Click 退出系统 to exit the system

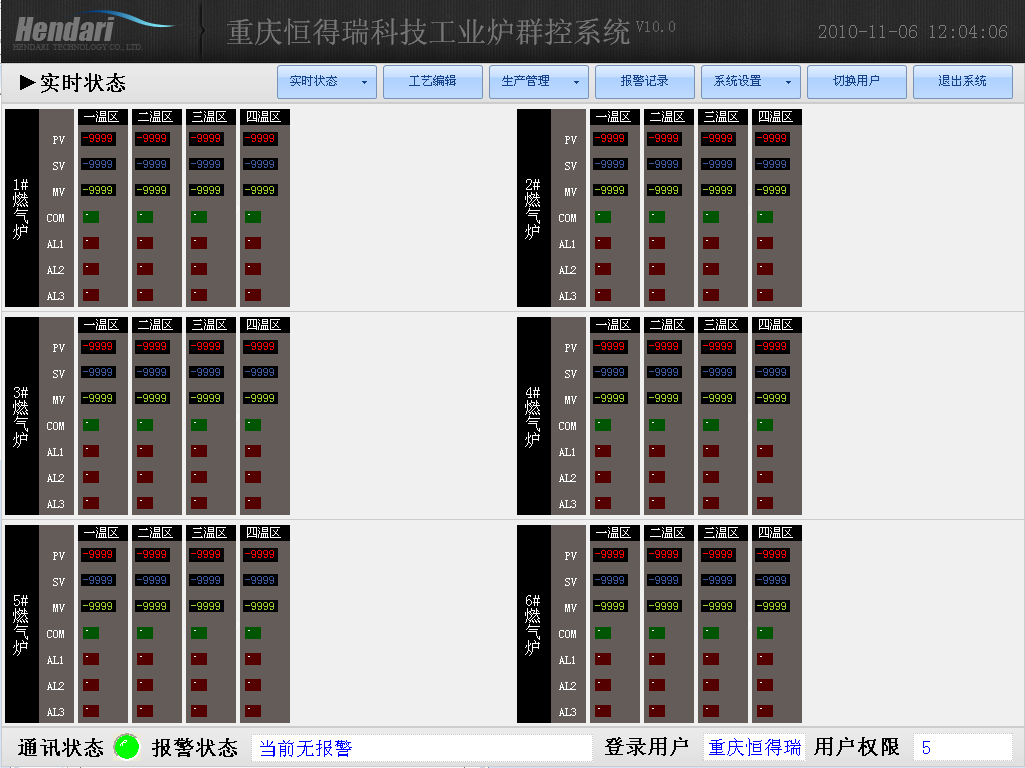coord(962,82)
